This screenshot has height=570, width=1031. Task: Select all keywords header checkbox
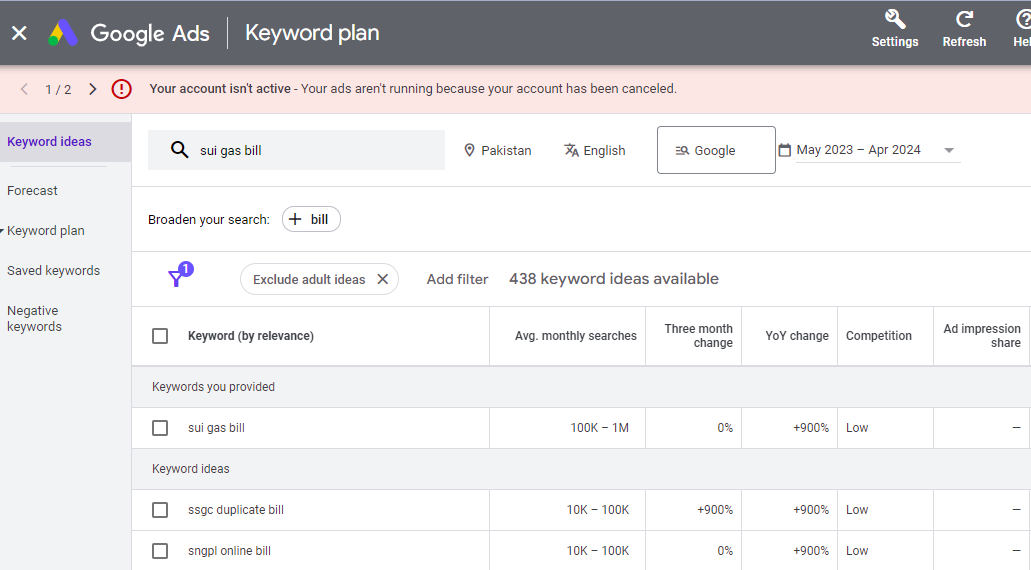(x=160, y=336)
